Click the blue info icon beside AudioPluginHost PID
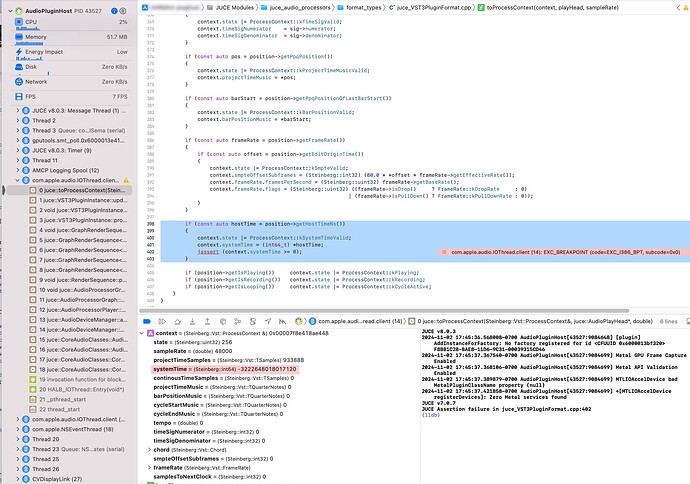Image resolution: width=690 pixels, height=484 pixels. click(114, 11)
